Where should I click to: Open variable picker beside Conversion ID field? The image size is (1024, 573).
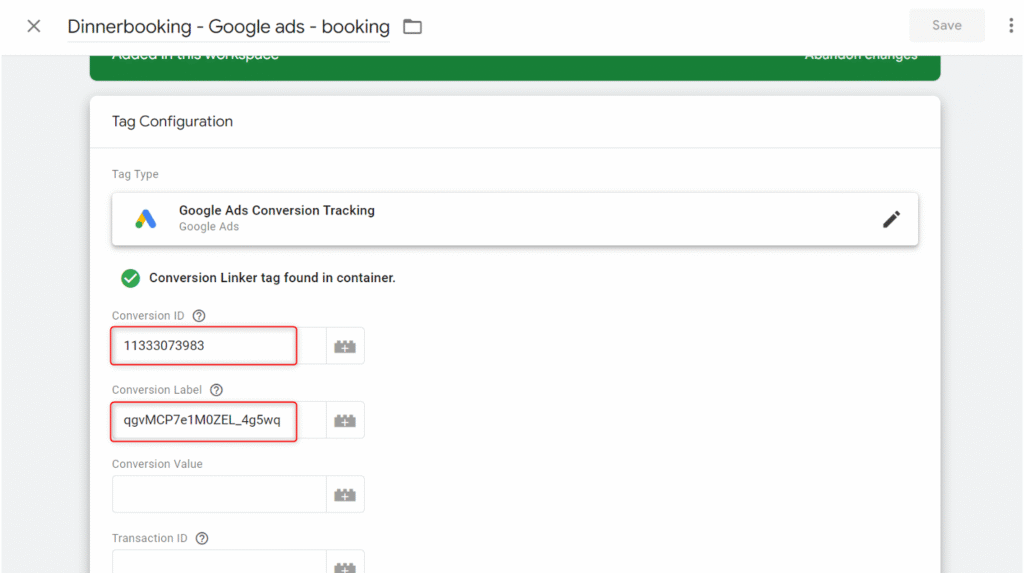345,346
